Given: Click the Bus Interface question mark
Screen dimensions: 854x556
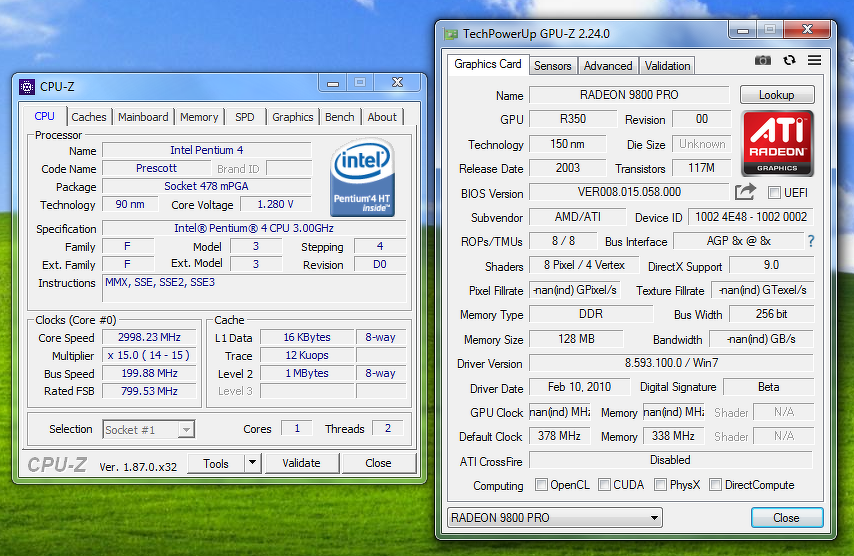Looking at the screenshot, I should click(811, 241).
